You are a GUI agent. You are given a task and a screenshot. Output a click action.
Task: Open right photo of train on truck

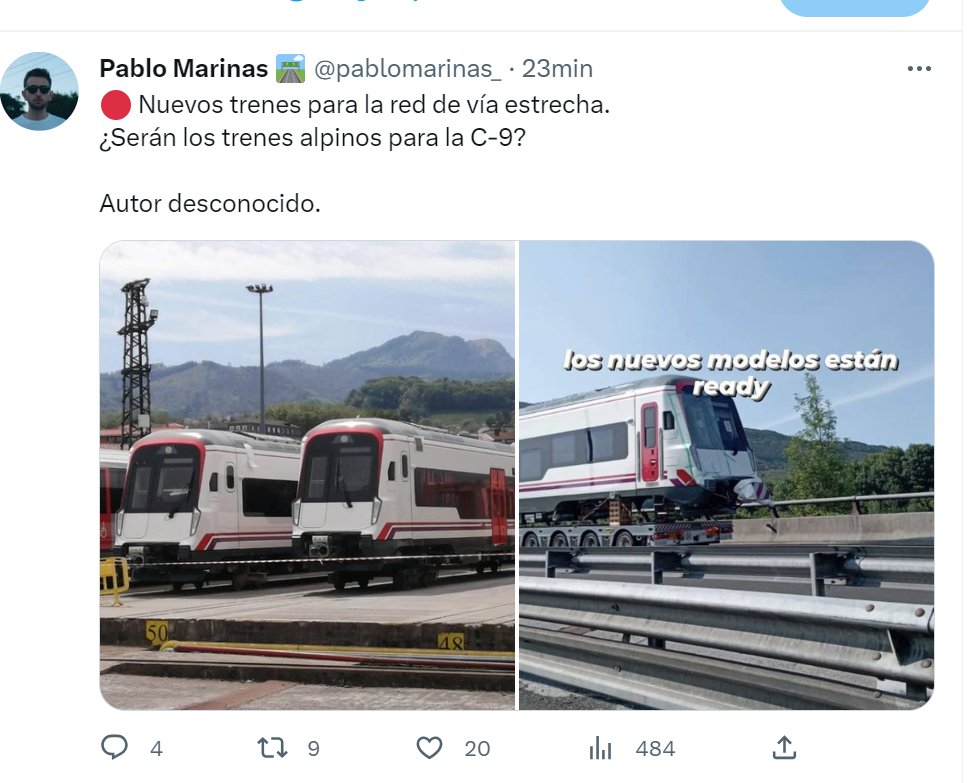tap(727, 475)
